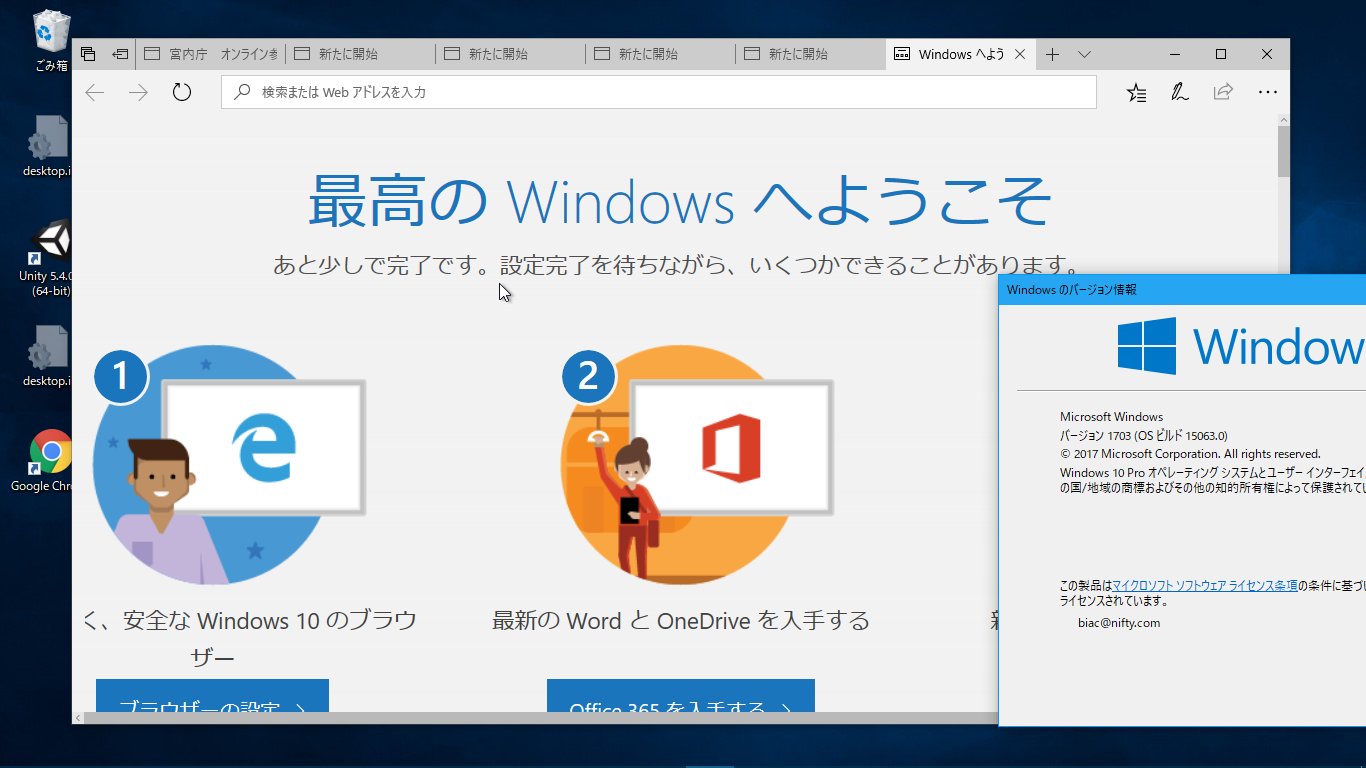This screenshot has height=768, width=1366.
Task: Click the バージョン 1703 (OS ビルド 15063.0) text
Action: pos(1143,435)
